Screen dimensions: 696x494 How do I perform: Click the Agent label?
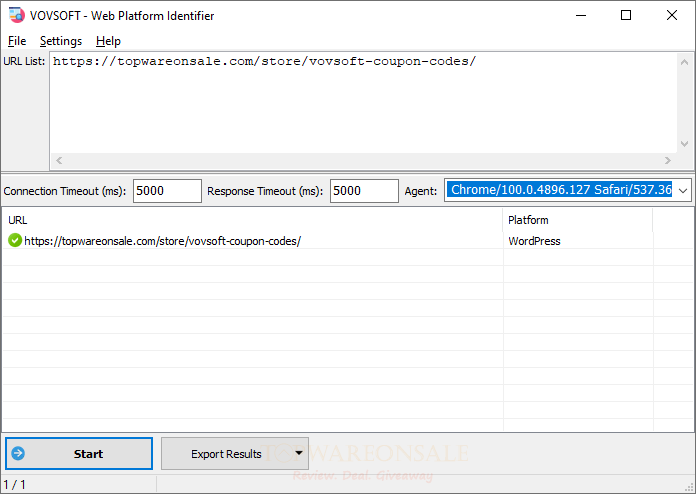point(420,191)
